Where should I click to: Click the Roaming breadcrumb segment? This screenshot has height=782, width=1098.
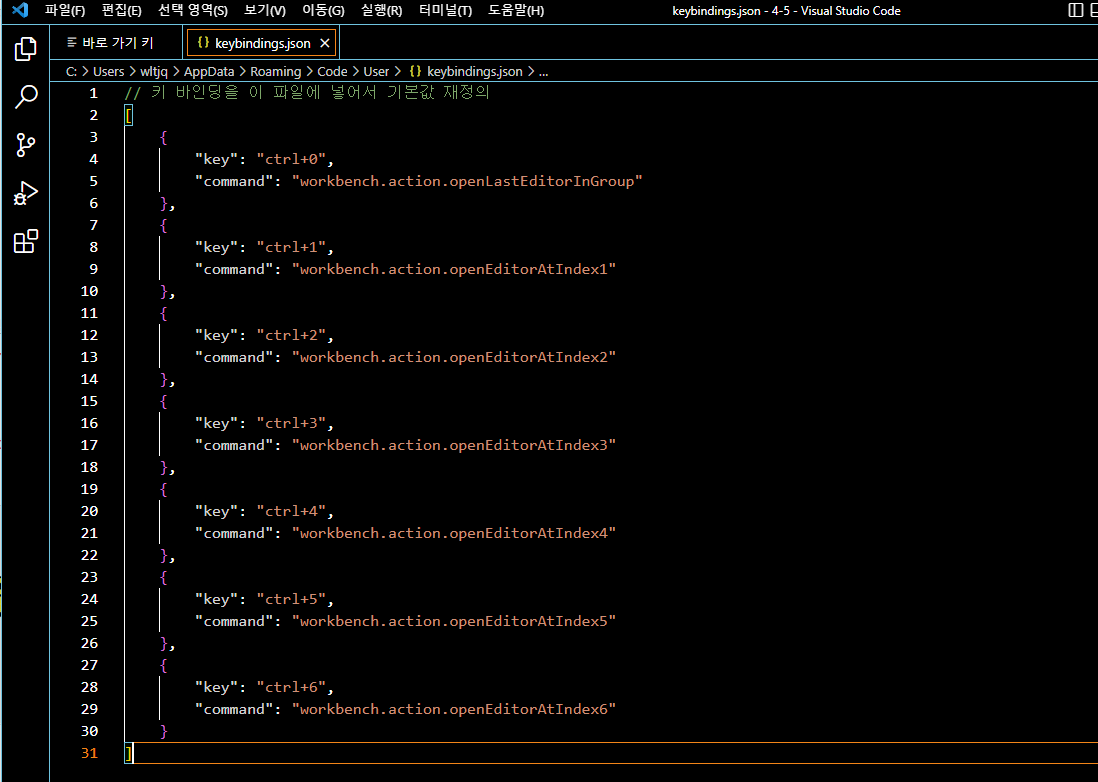pos(275,71)
